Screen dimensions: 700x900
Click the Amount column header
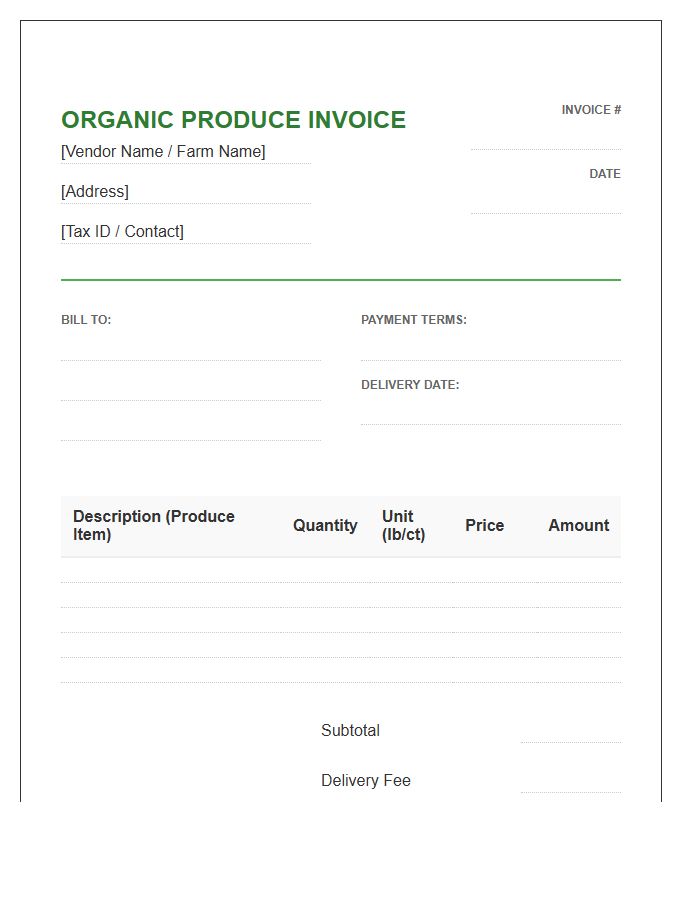point(578,525)
